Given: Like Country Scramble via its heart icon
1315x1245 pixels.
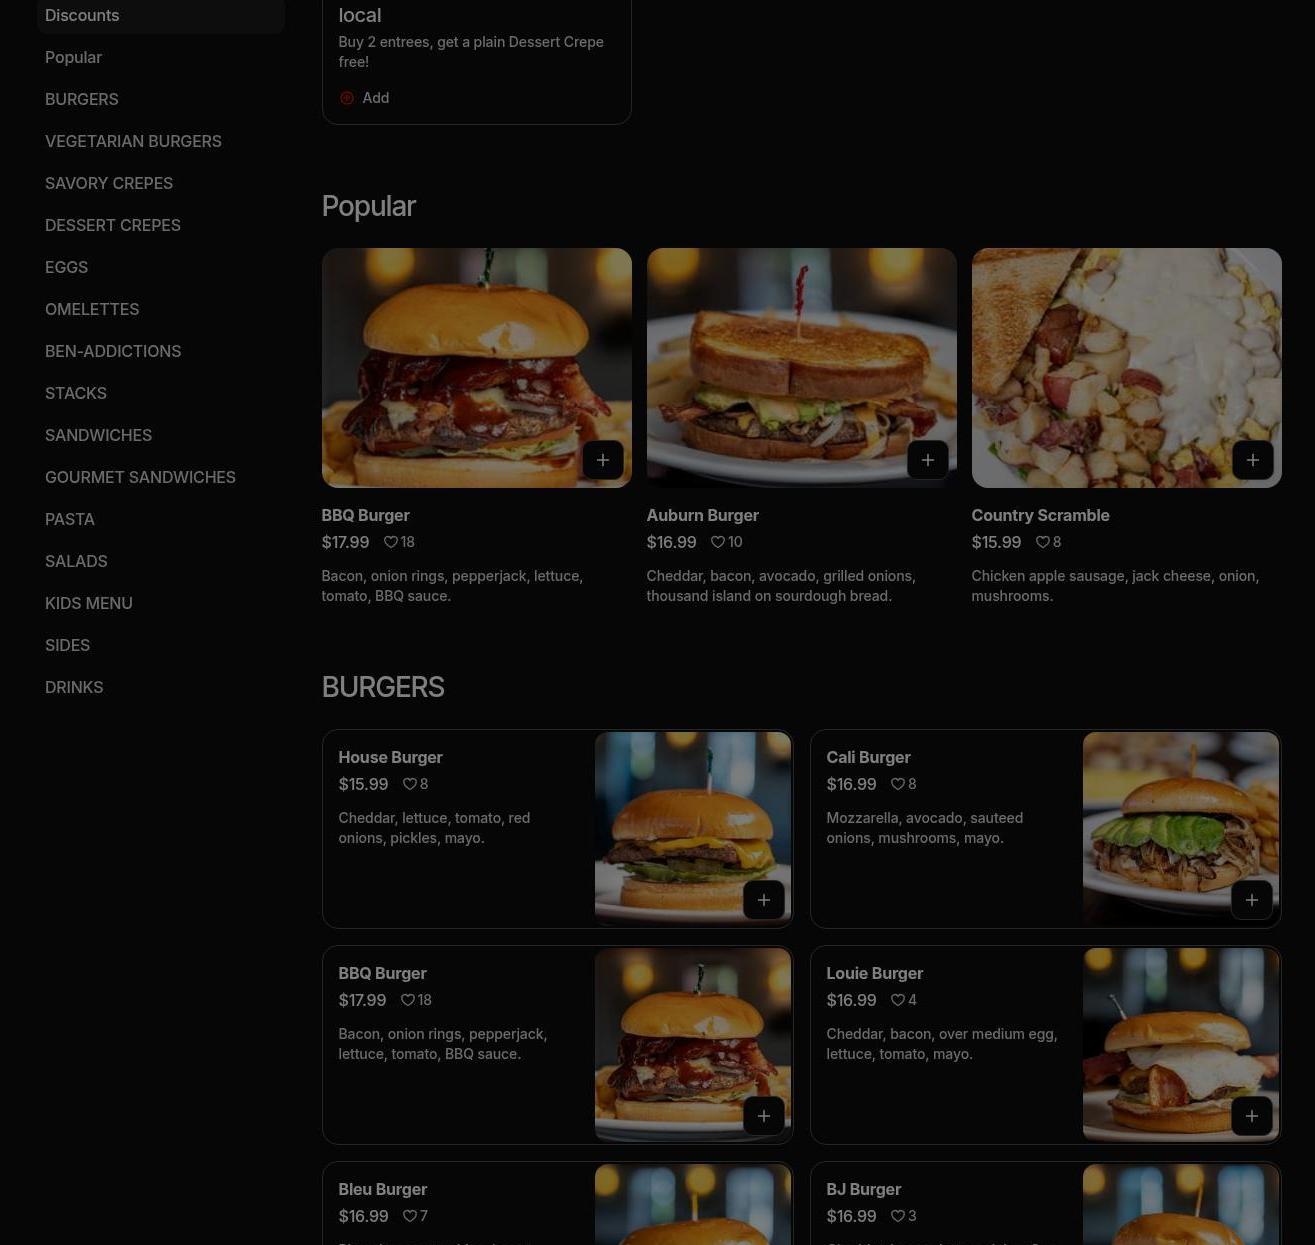Looking at the screenshot, I should (x=1042, y=542).
